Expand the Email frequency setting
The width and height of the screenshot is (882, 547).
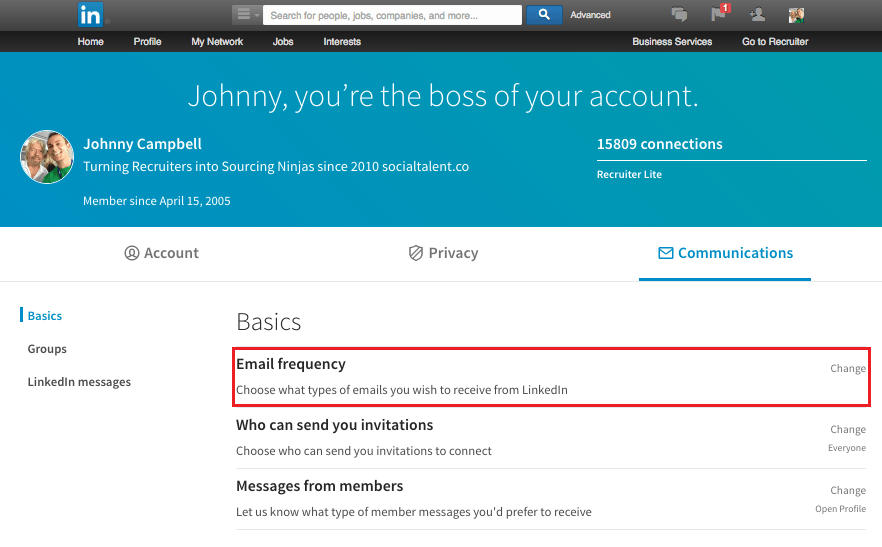click(x=551, y=377)
